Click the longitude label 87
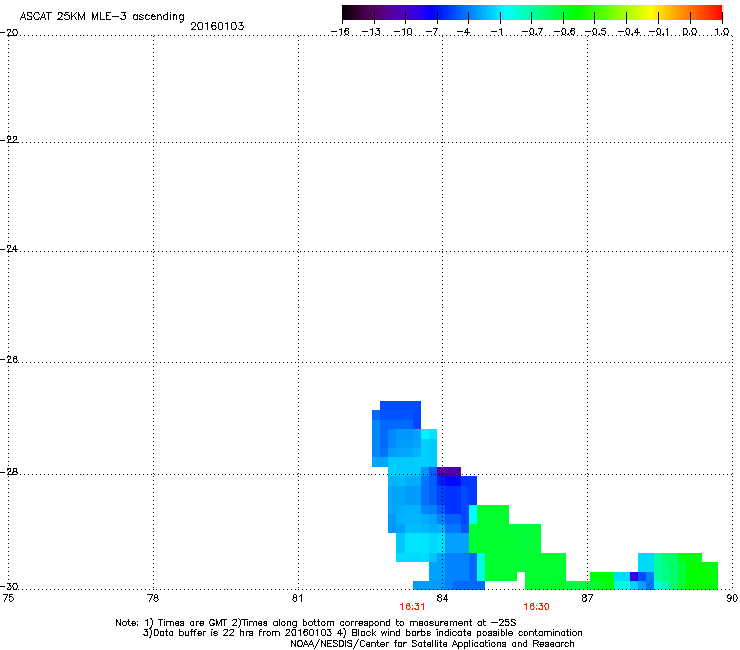The image size is (740, 650). tap(587, 598)
